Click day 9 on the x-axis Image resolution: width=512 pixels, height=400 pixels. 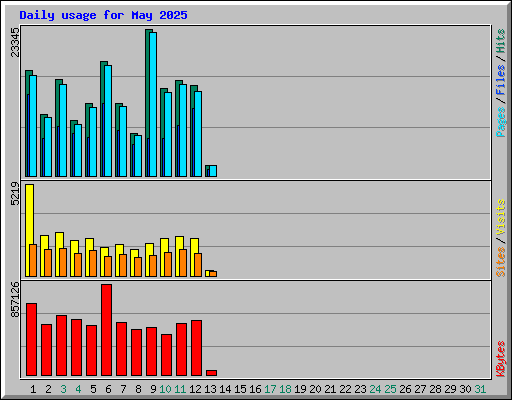pos(153,389)
